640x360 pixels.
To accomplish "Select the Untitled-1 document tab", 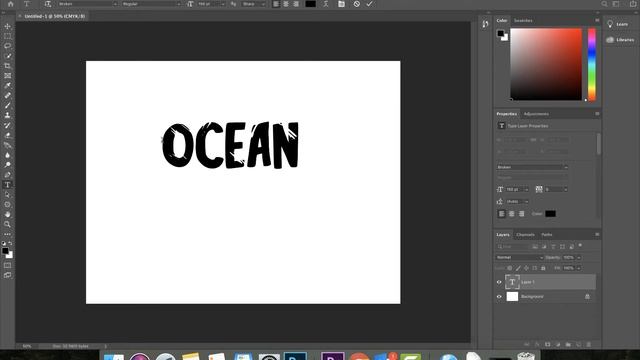I will pos(54,16).
